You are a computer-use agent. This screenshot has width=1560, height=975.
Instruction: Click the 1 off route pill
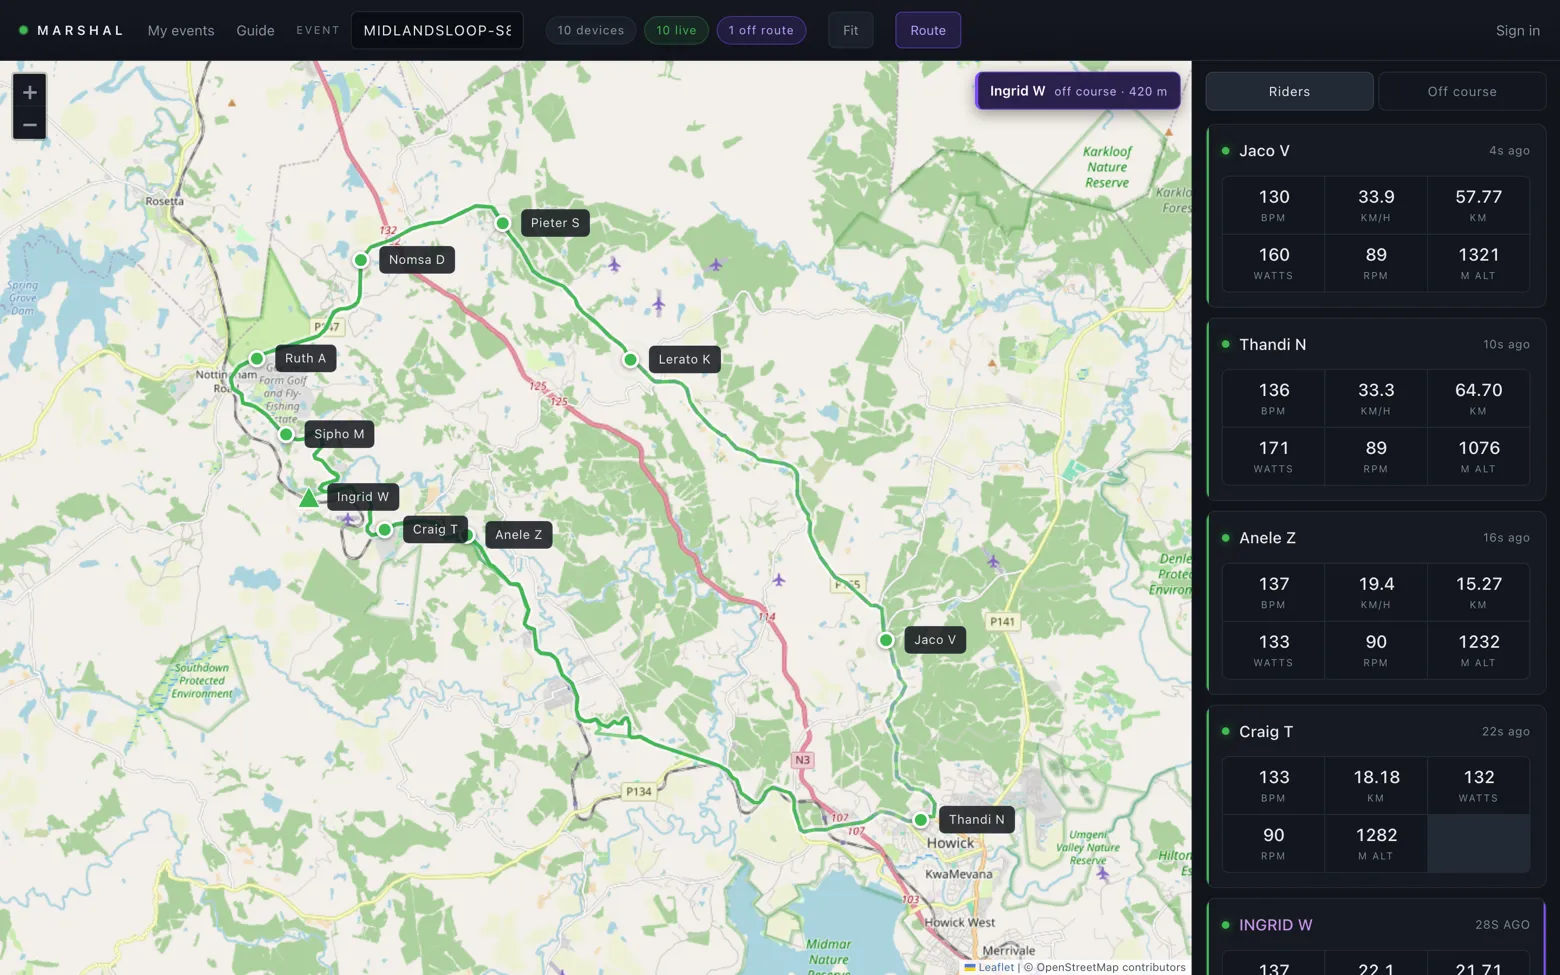[x=761, y=30]
